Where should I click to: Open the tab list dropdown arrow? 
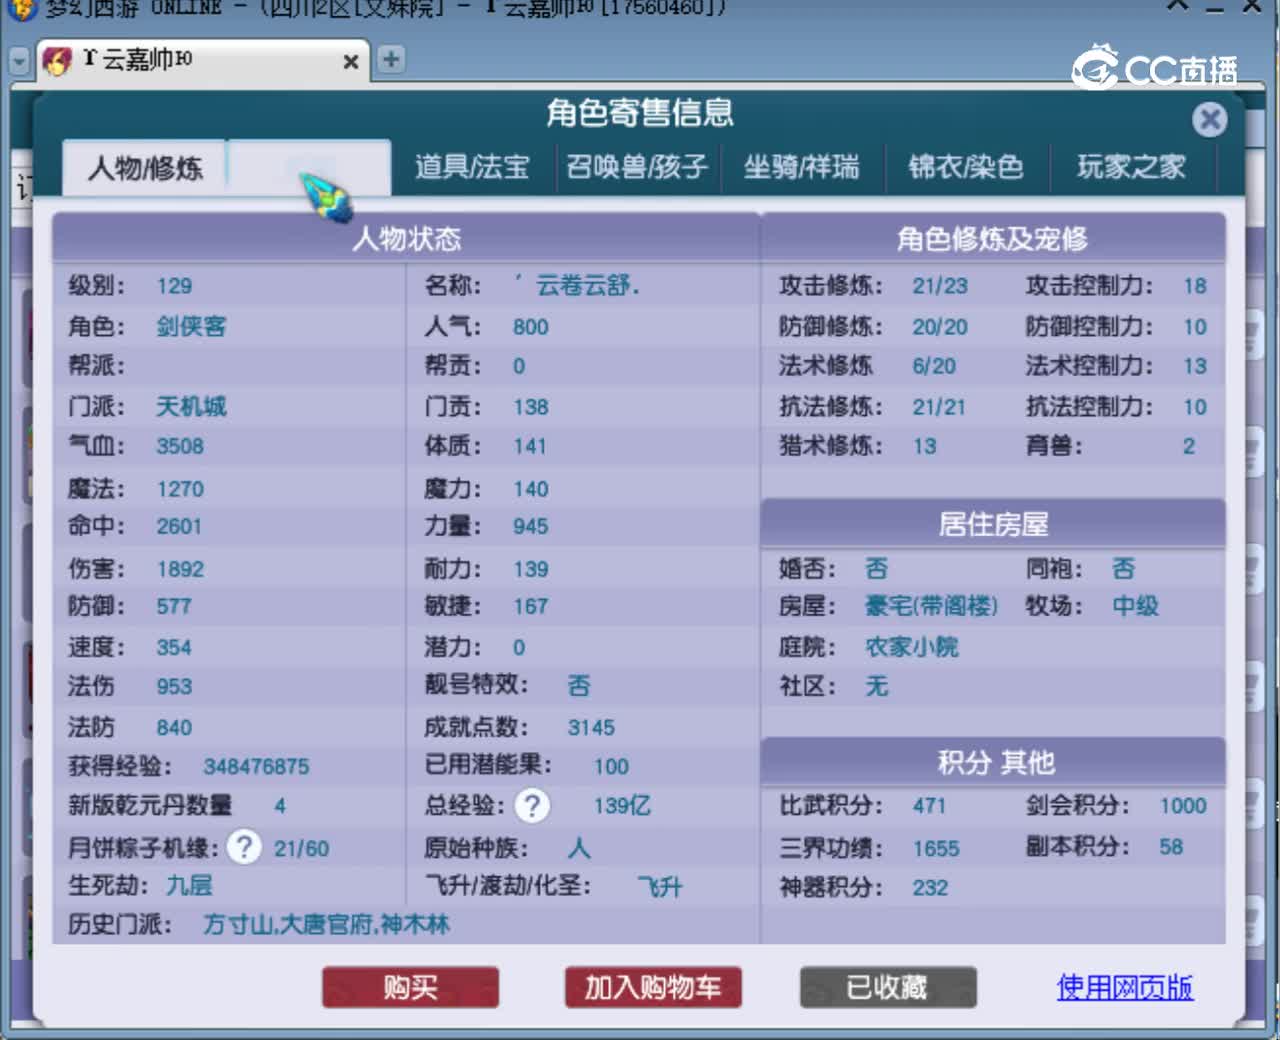click(x=18, y=61)
